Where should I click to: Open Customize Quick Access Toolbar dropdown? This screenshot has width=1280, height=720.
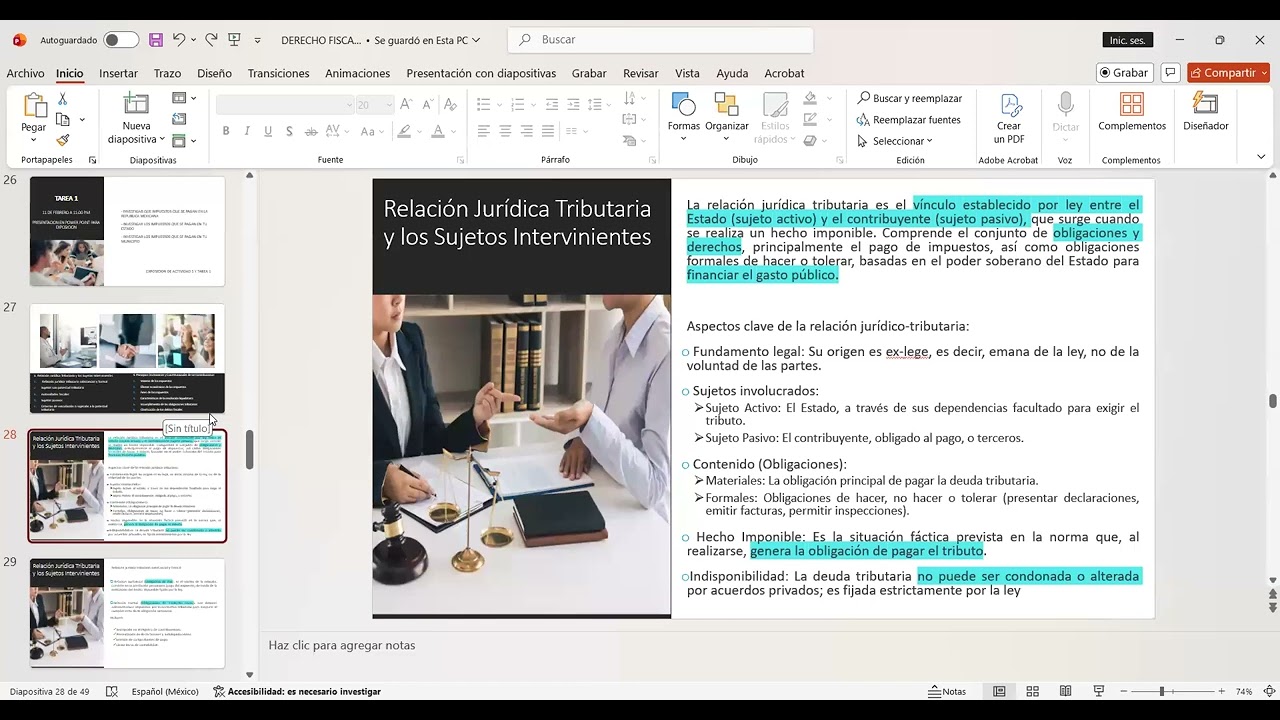(x=258, y=40)
